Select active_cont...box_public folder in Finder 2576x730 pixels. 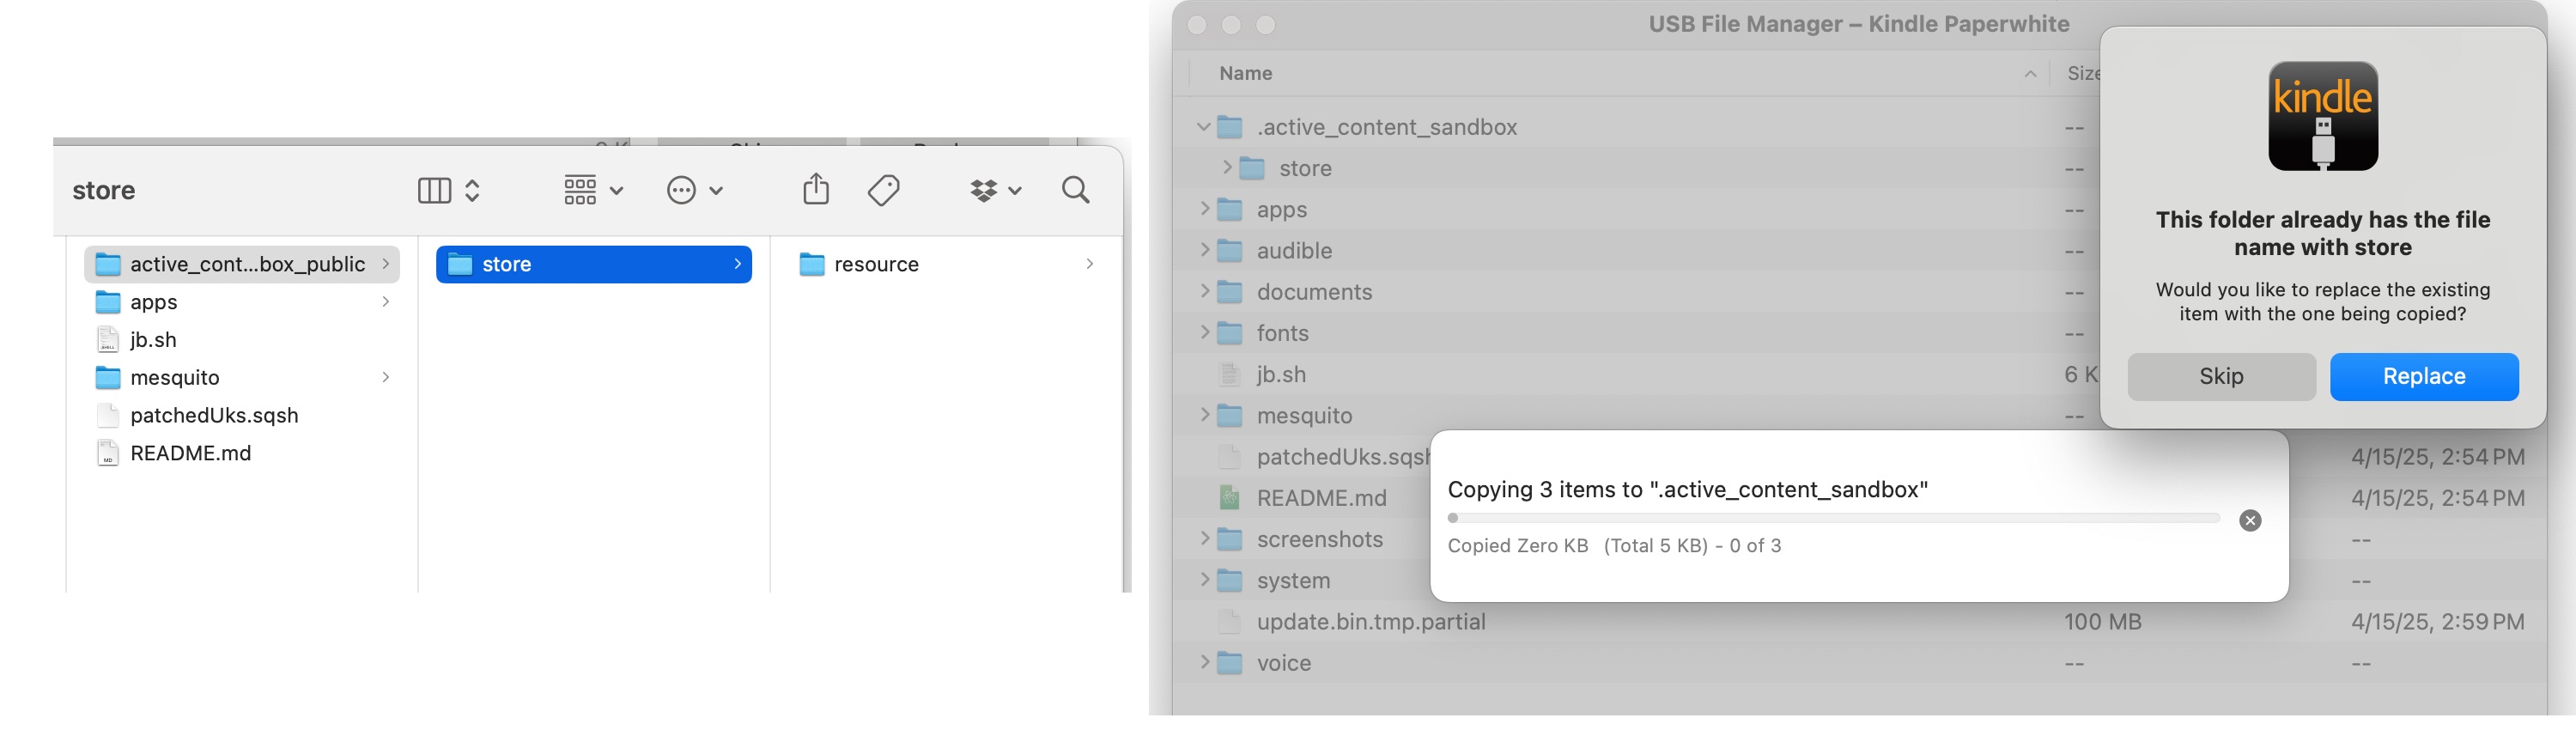point(242,264)
